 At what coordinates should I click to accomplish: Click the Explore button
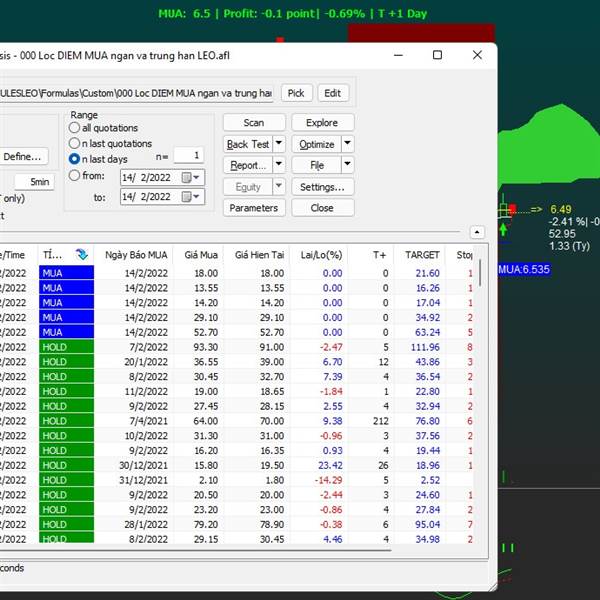322,122
